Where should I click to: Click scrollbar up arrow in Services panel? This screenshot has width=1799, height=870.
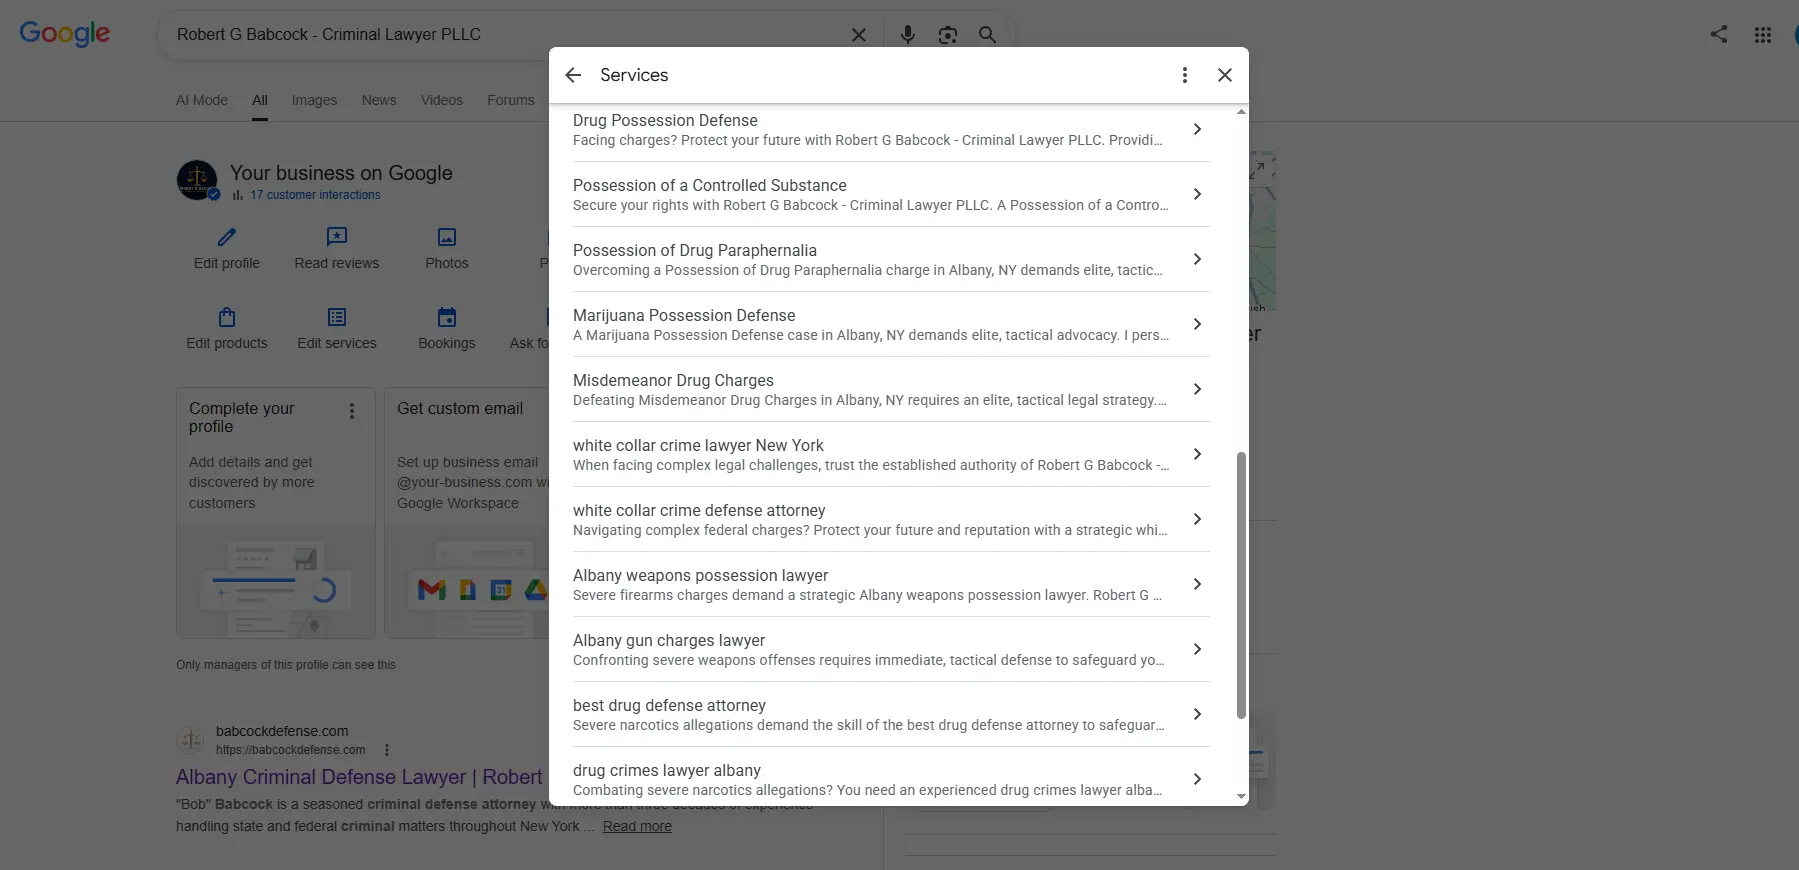click(1241, 112)
